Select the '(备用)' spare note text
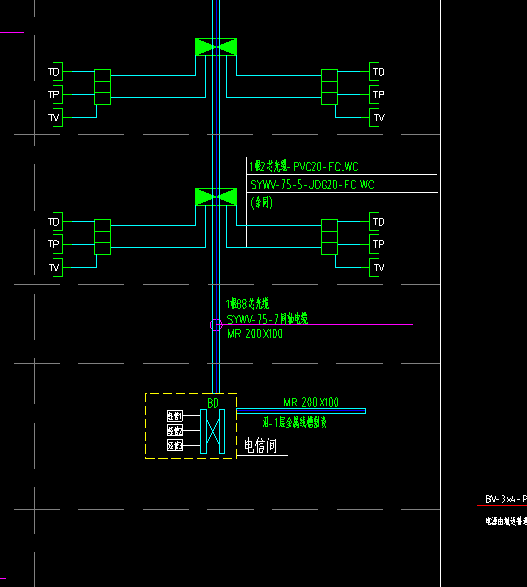This screenshot has width=527, height=587. (261, 203)
